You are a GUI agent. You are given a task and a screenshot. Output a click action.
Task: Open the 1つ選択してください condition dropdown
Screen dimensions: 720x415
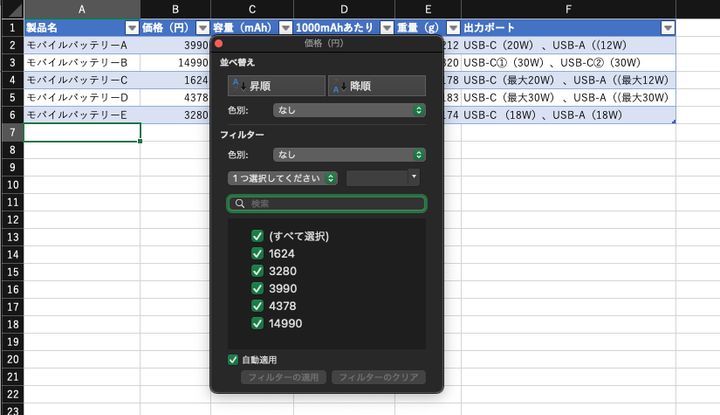(283, 178)
